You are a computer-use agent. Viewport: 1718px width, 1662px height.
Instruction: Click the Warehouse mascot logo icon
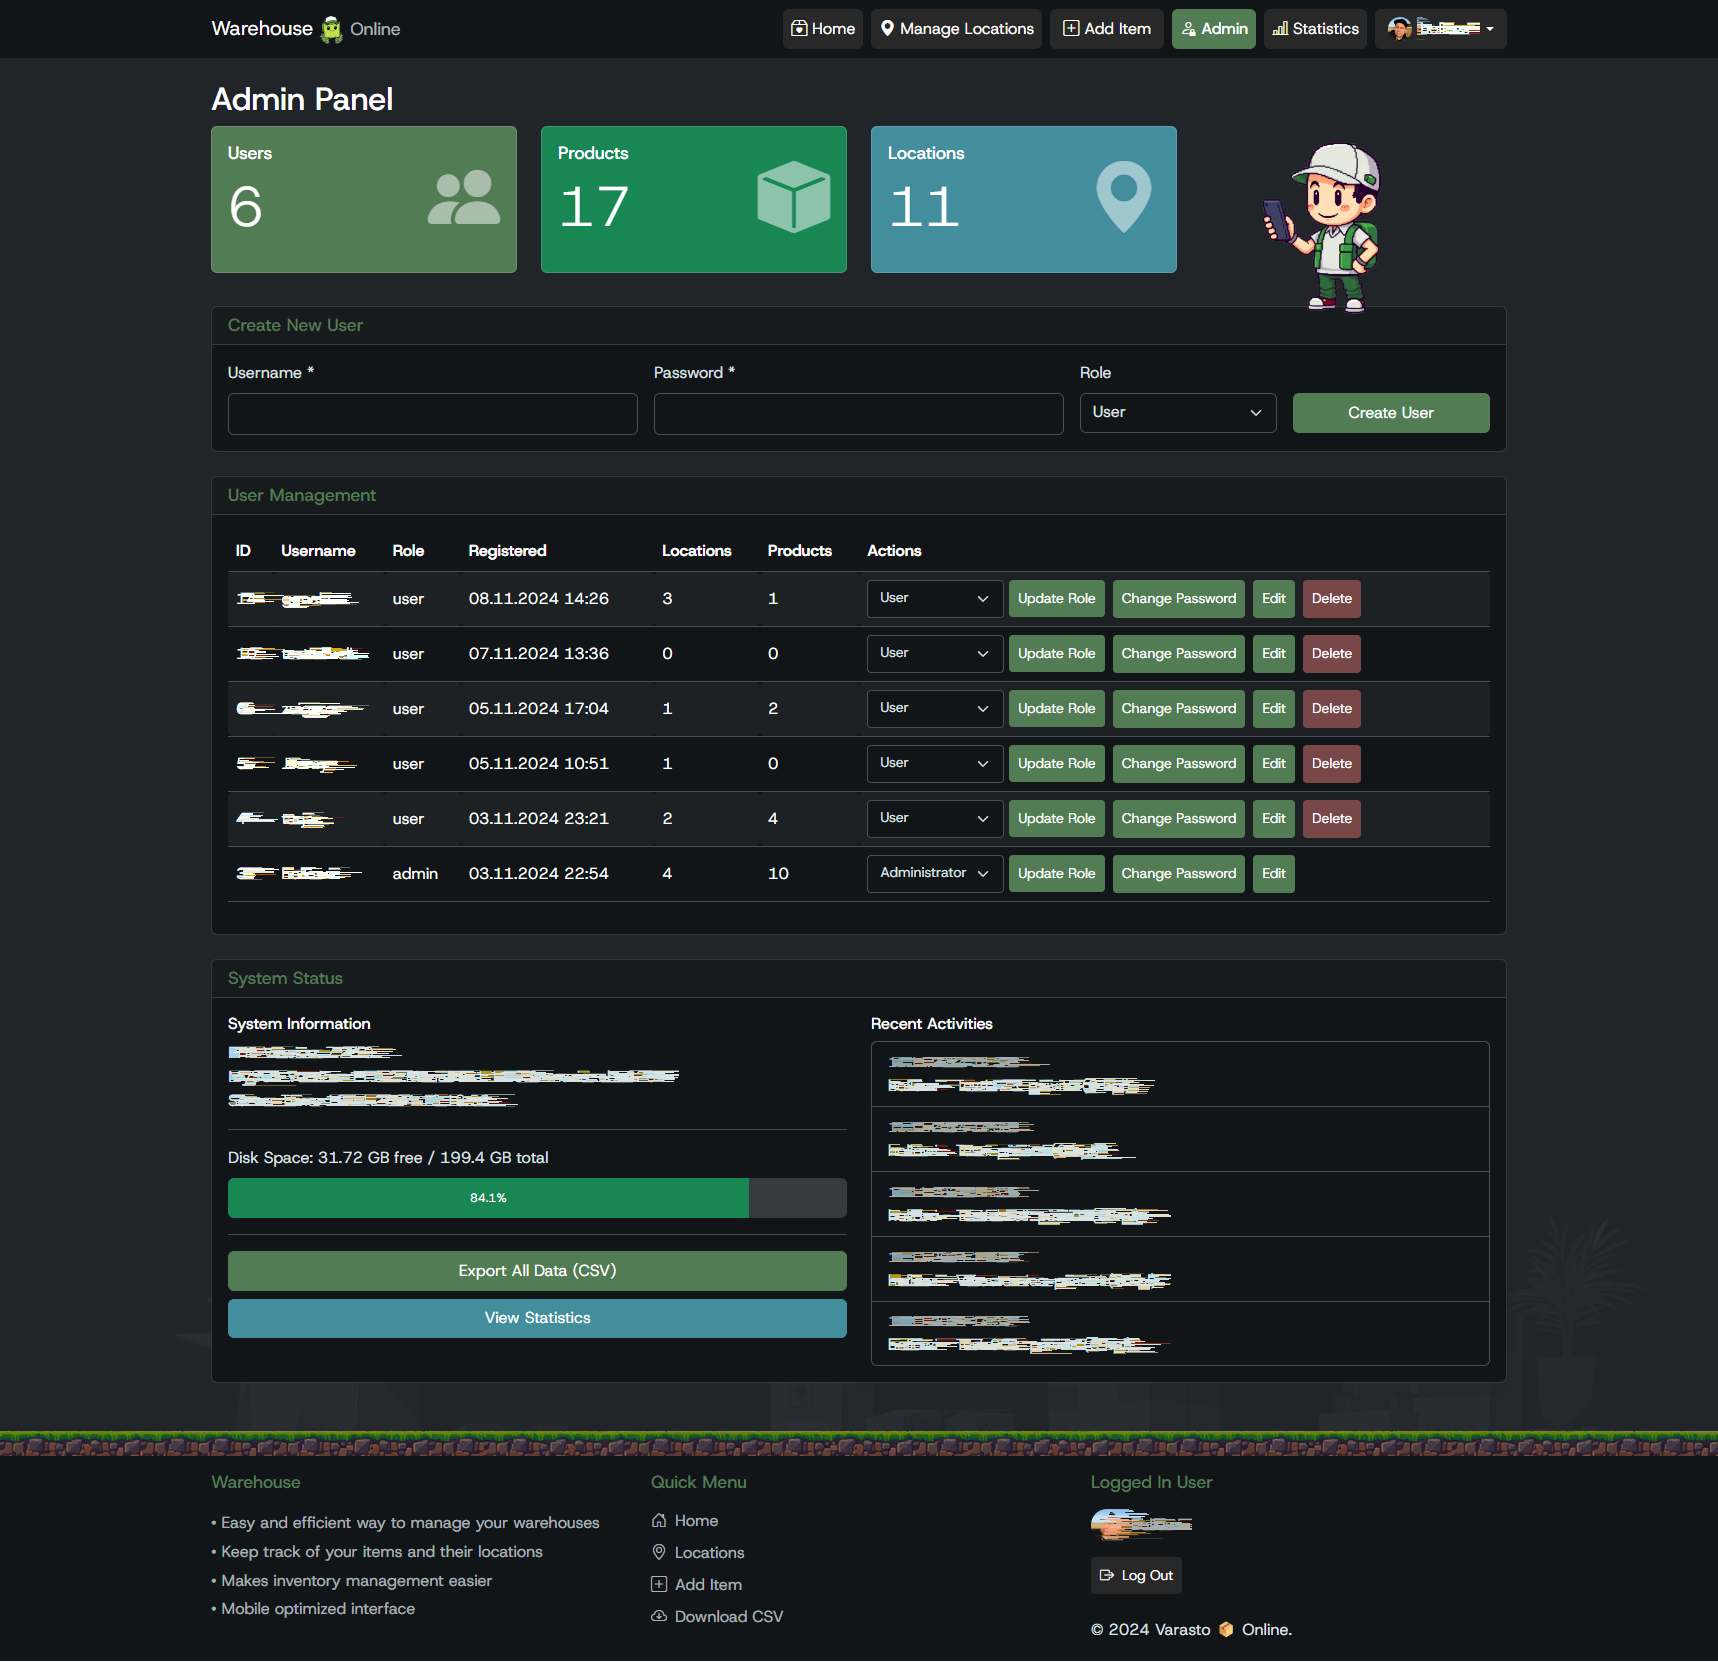click(x=331, y=30)
